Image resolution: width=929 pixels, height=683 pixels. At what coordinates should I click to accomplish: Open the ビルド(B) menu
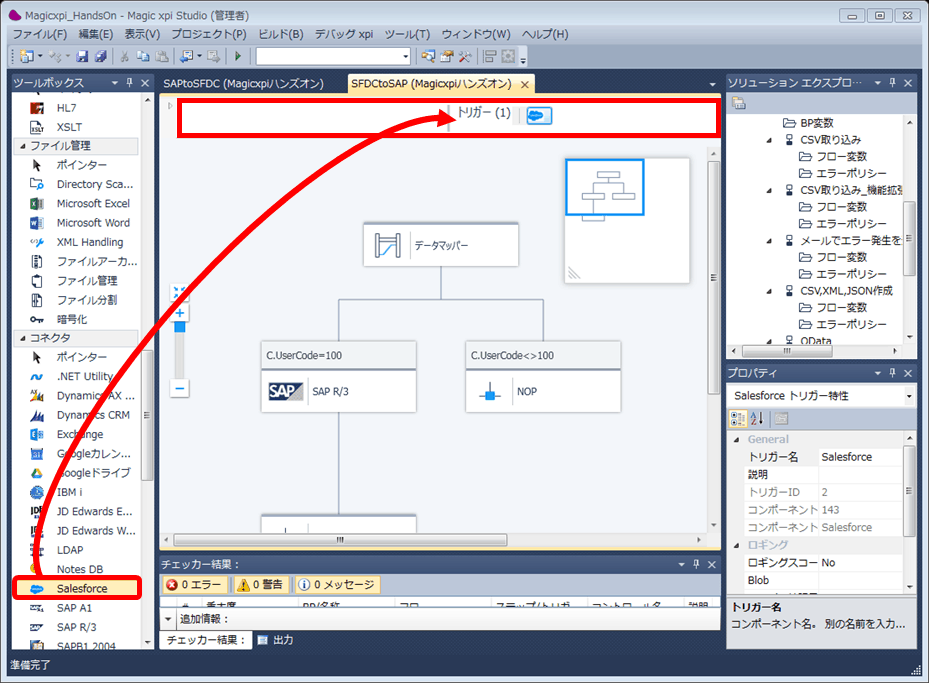click(x=281, y=34)
